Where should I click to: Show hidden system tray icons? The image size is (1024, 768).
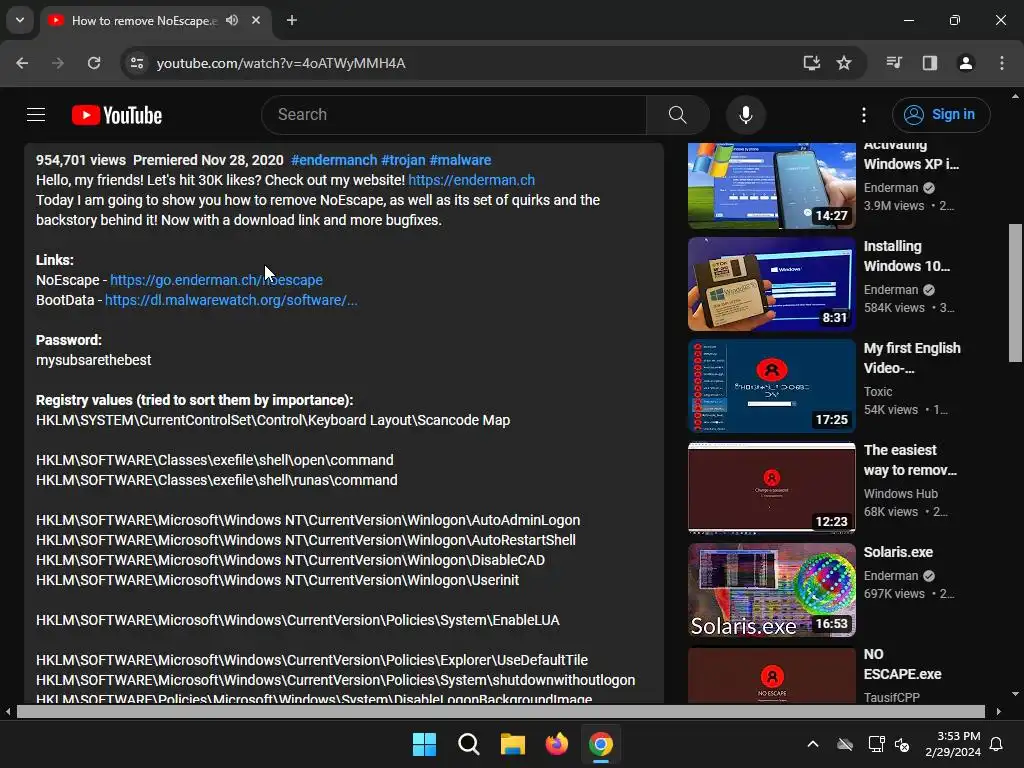tap(813, 744)
